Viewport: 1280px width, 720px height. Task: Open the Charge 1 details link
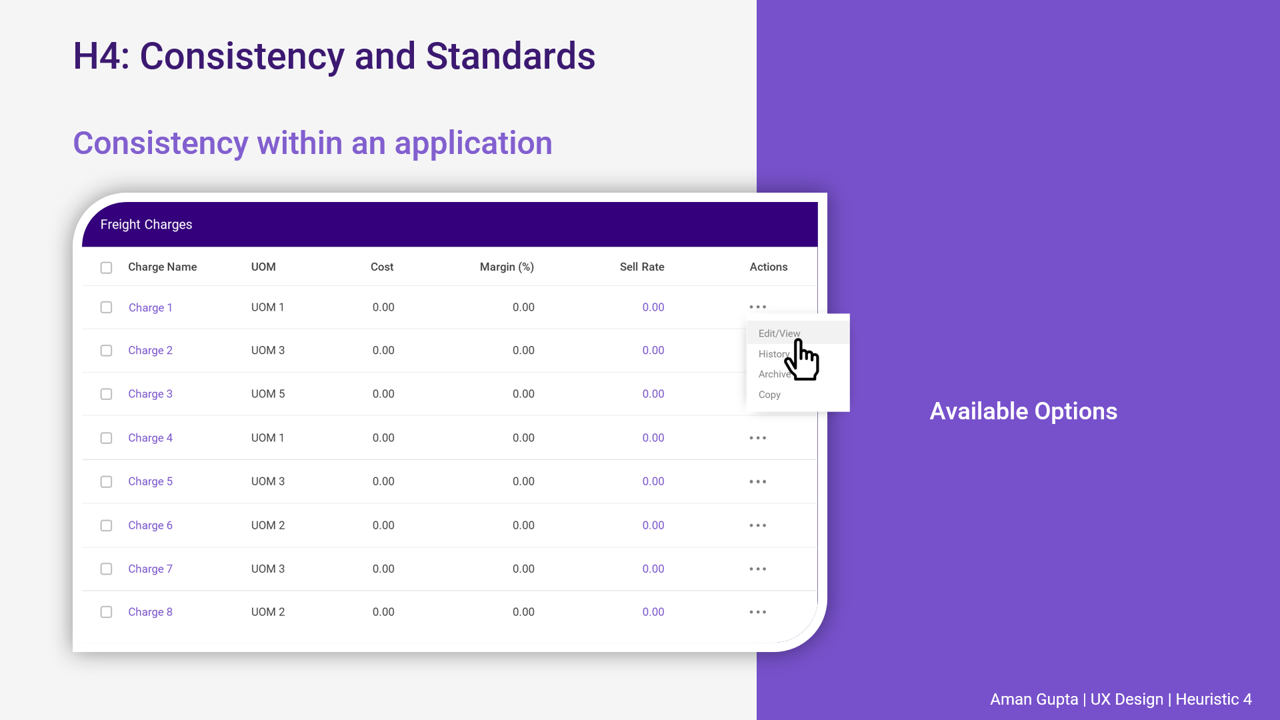point(150,307)
